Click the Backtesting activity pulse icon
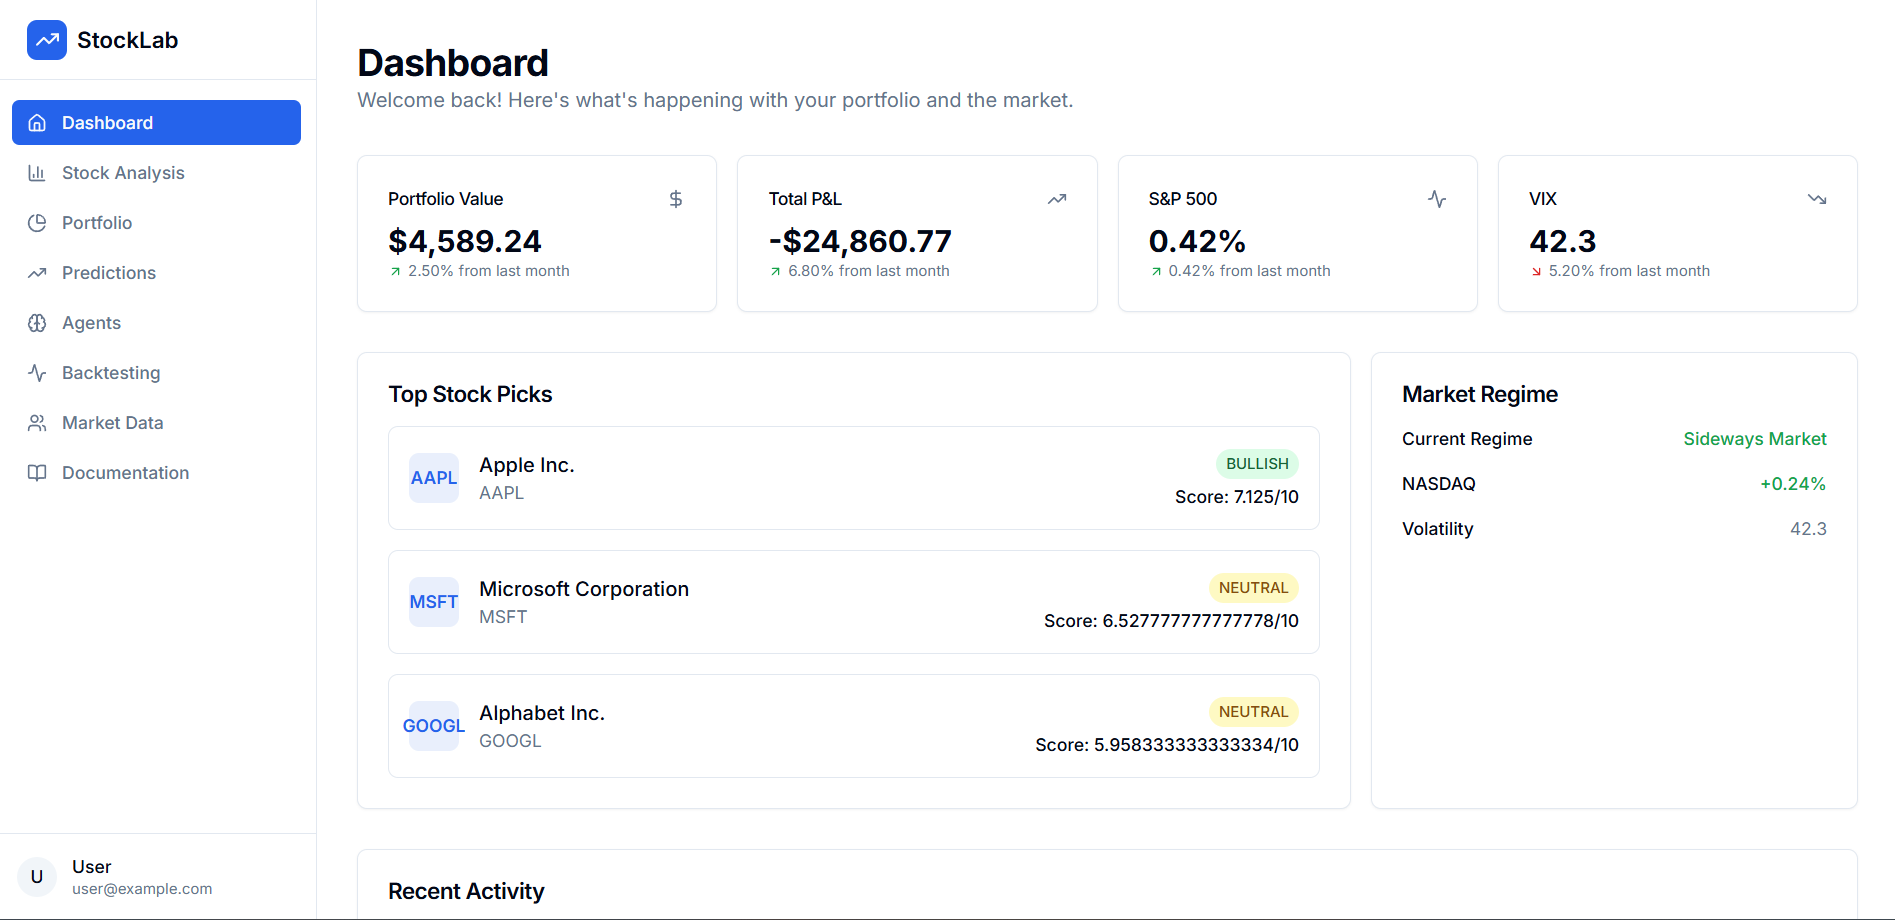 37,373
